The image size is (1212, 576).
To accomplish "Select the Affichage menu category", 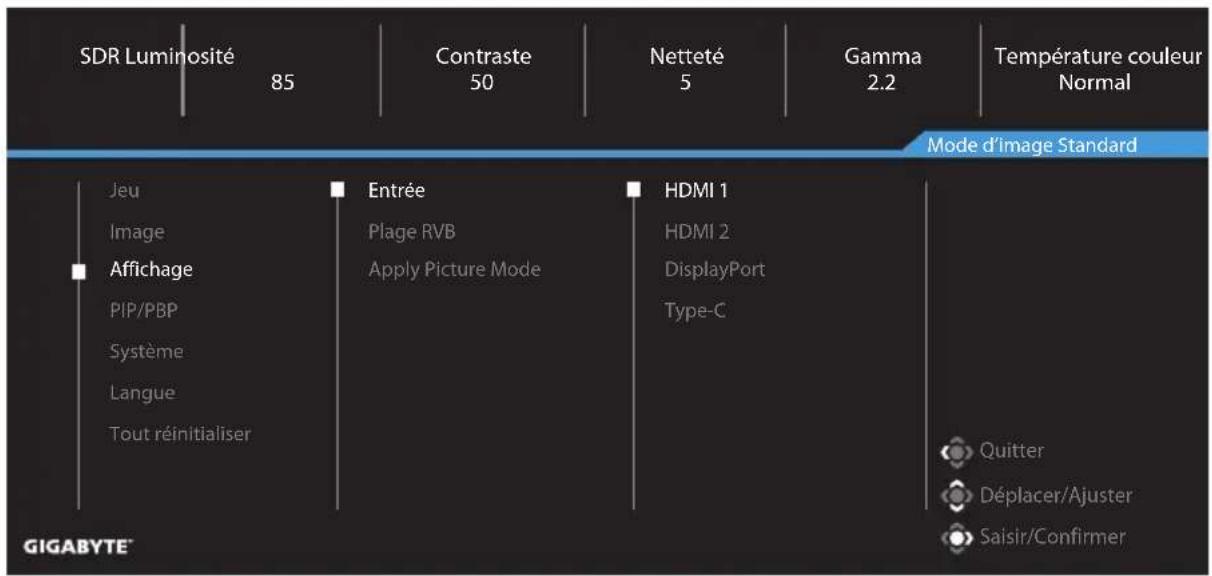I will [151, 270].
